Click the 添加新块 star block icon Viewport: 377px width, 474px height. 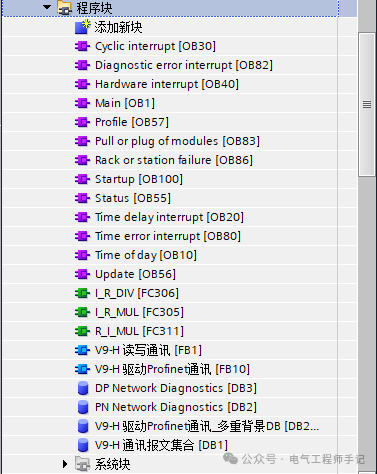(x=82, y=27)
